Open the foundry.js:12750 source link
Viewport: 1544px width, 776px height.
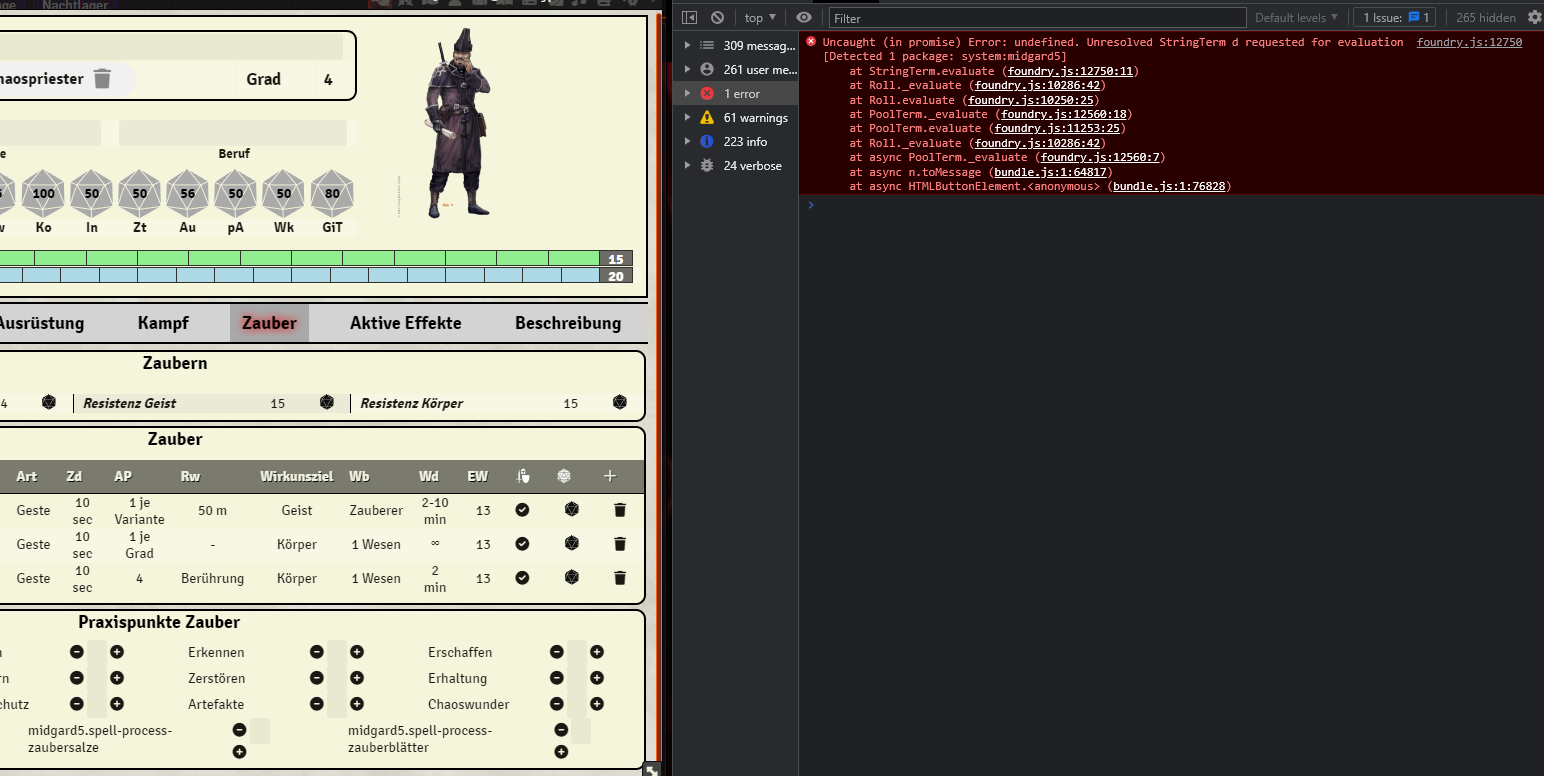tap(1469, 42)
